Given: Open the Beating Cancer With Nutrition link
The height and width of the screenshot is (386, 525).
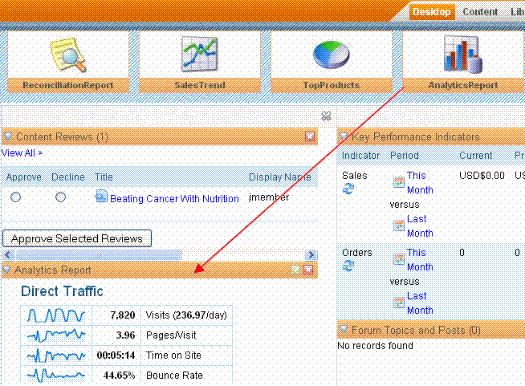Looking at the screenshot, I should [x=174, y=199].
